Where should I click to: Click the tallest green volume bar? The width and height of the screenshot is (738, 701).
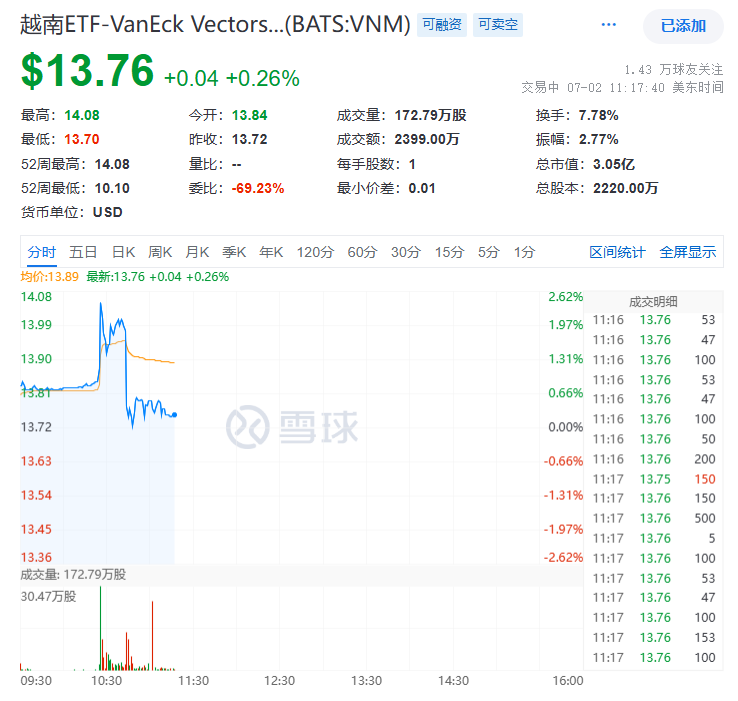click(100, 628)
